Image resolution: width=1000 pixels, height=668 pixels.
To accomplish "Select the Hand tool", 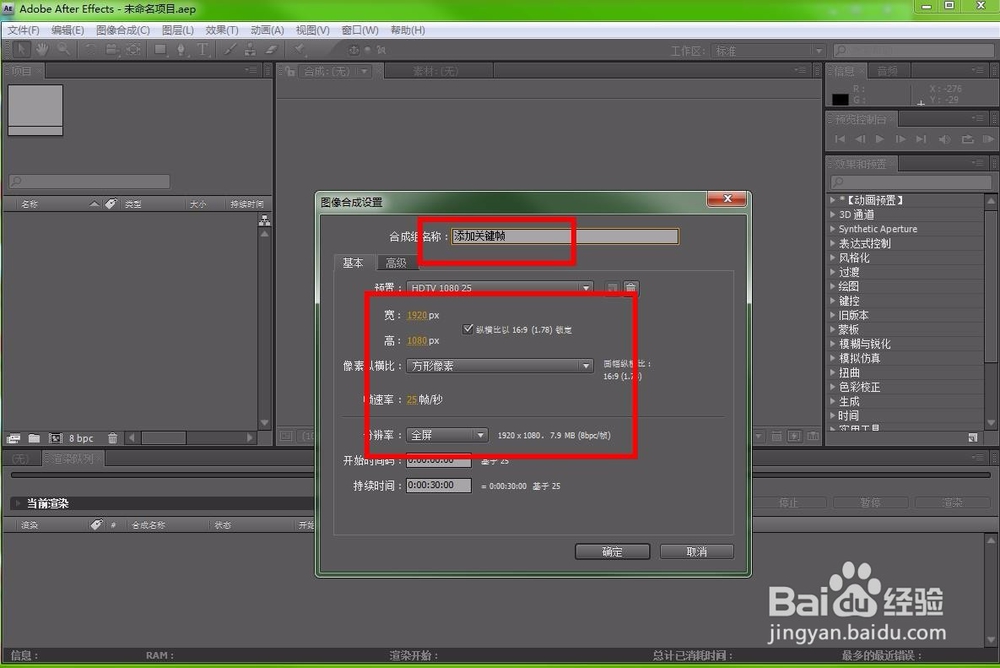I will click(x=42, y=49).
